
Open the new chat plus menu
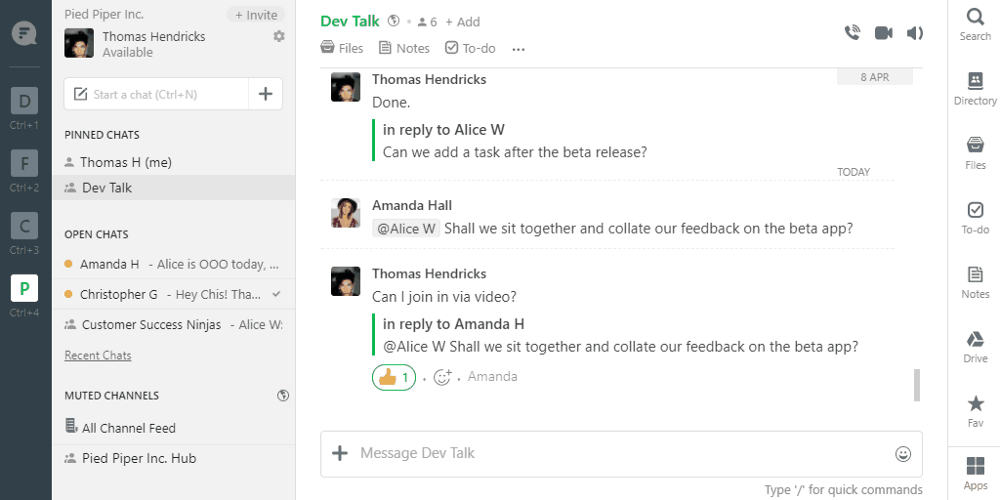(265, 94)
